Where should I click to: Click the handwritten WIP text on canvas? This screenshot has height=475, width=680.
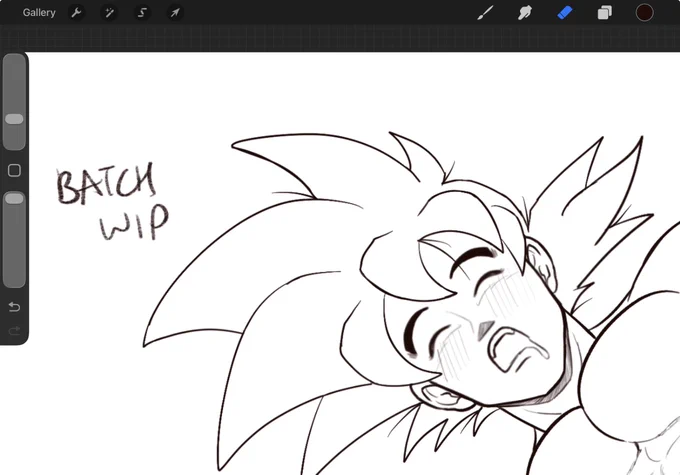[134, 222]
